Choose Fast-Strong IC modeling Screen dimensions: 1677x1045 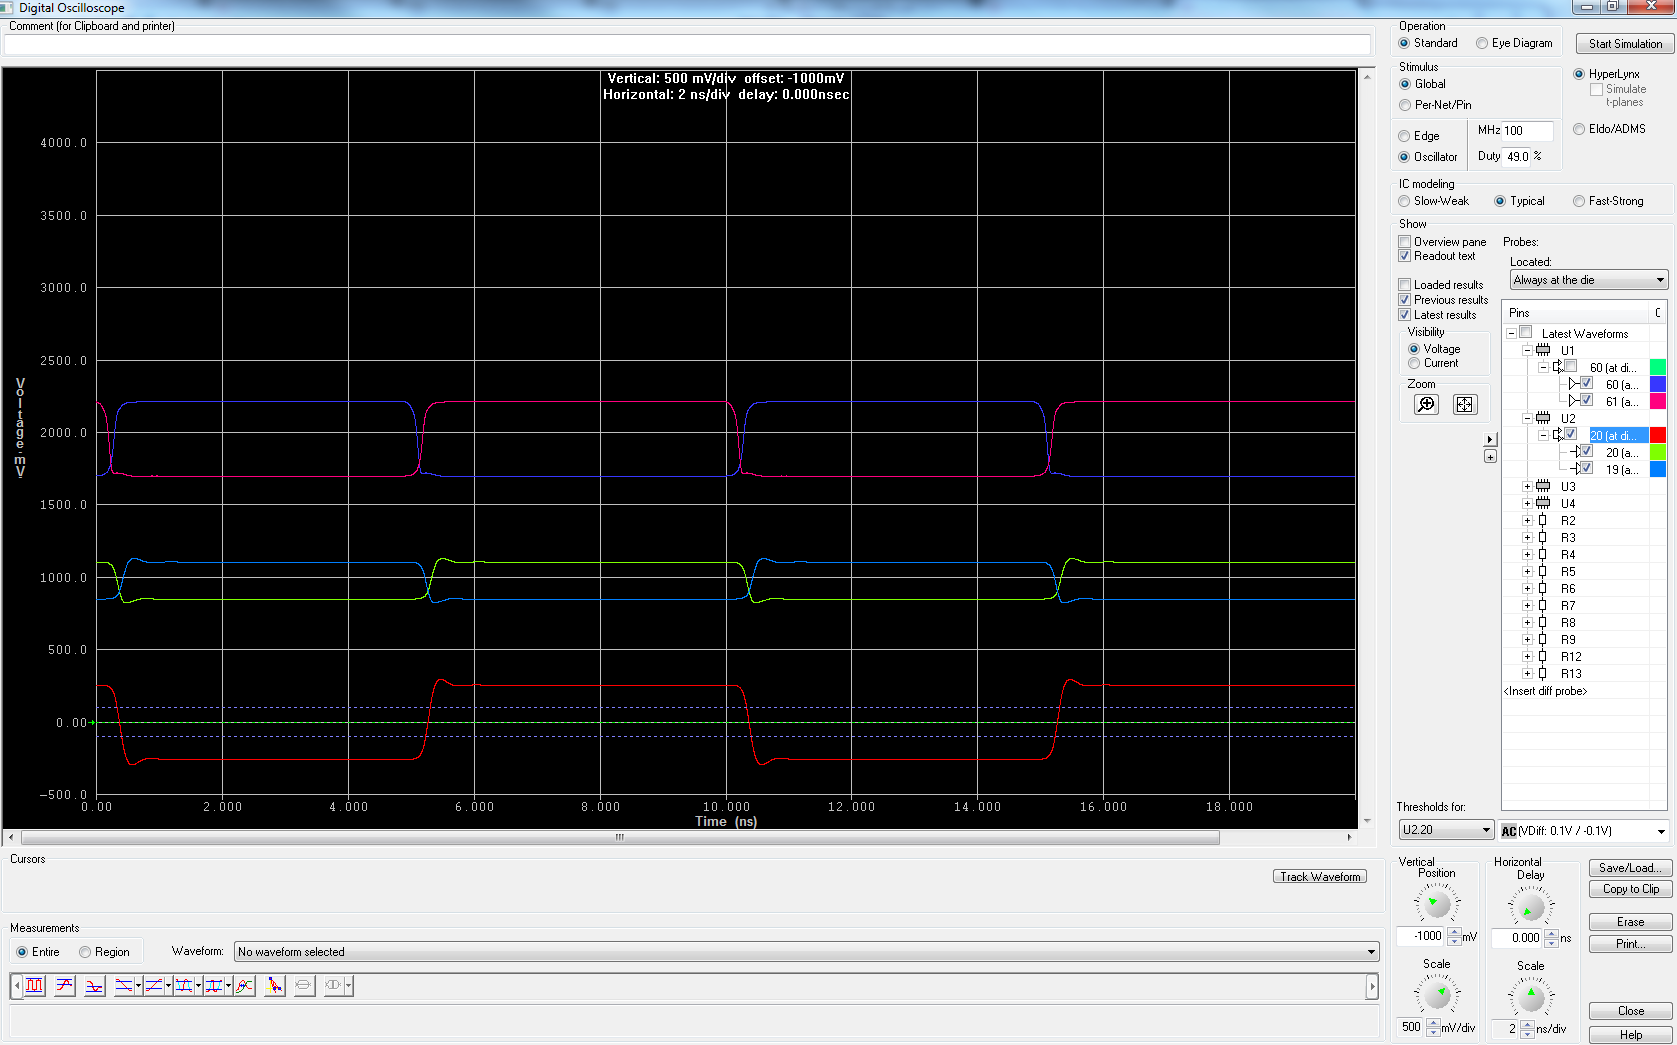[1608, 201]
